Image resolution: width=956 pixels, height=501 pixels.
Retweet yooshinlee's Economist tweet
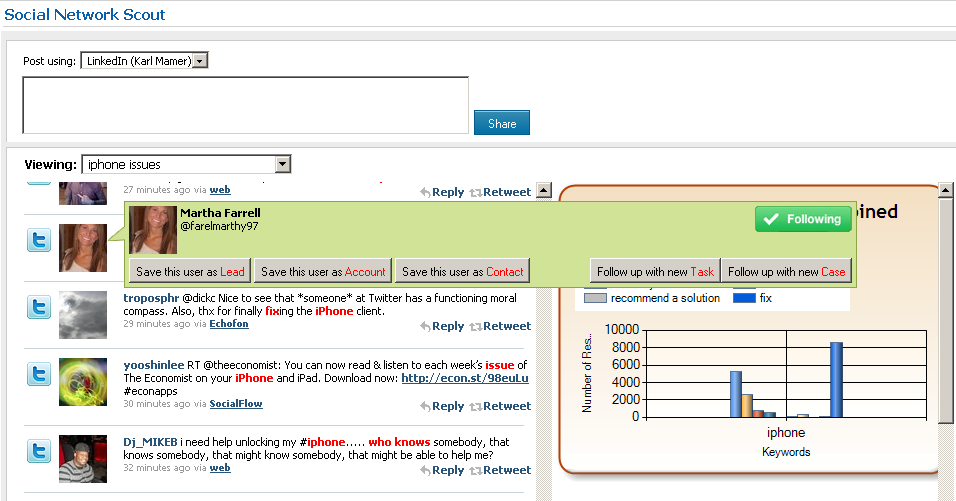(501, 406)
